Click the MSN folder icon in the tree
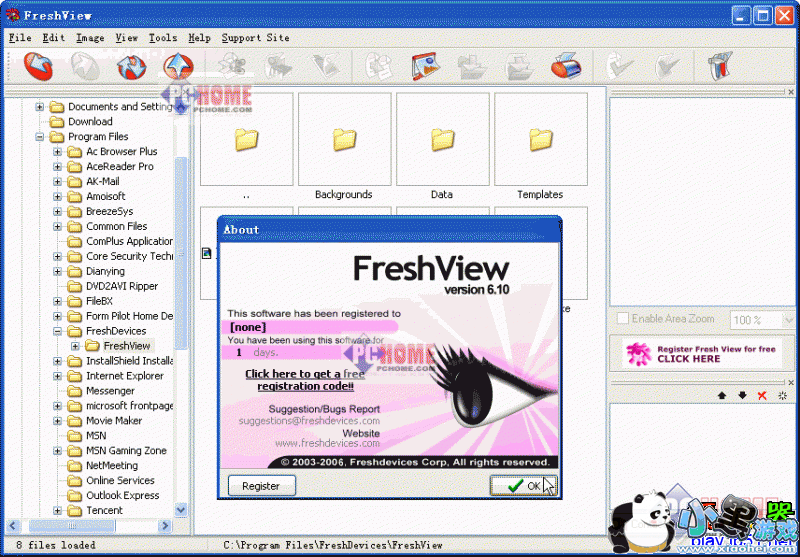Viewport: 800px width, 557px height. (74, 436)
